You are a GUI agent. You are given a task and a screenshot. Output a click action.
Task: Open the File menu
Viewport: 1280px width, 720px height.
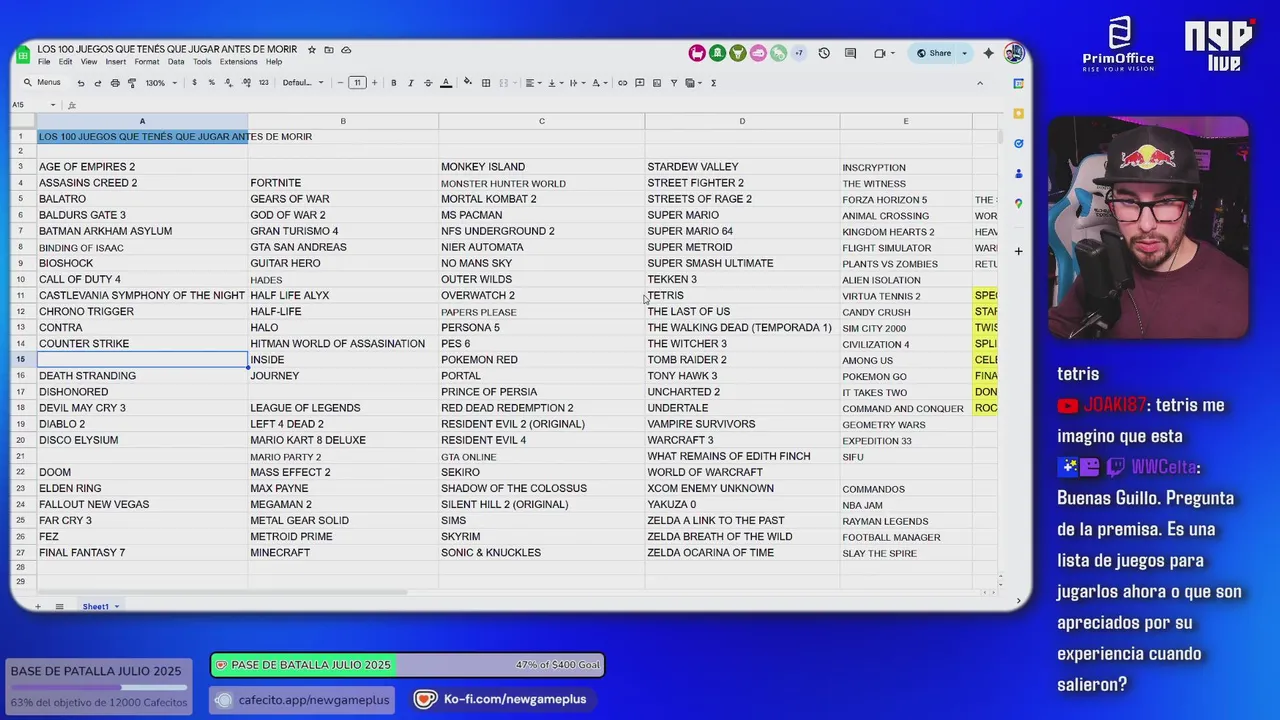point(44,62)
